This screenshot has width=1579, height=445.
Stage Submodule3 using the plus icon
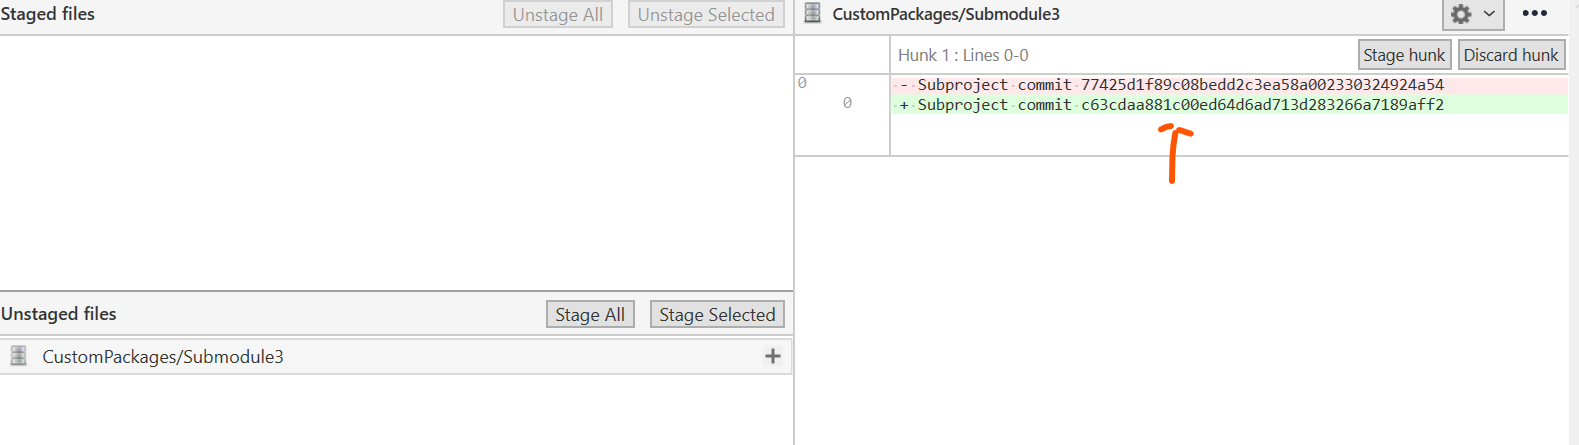click(772, 356)
